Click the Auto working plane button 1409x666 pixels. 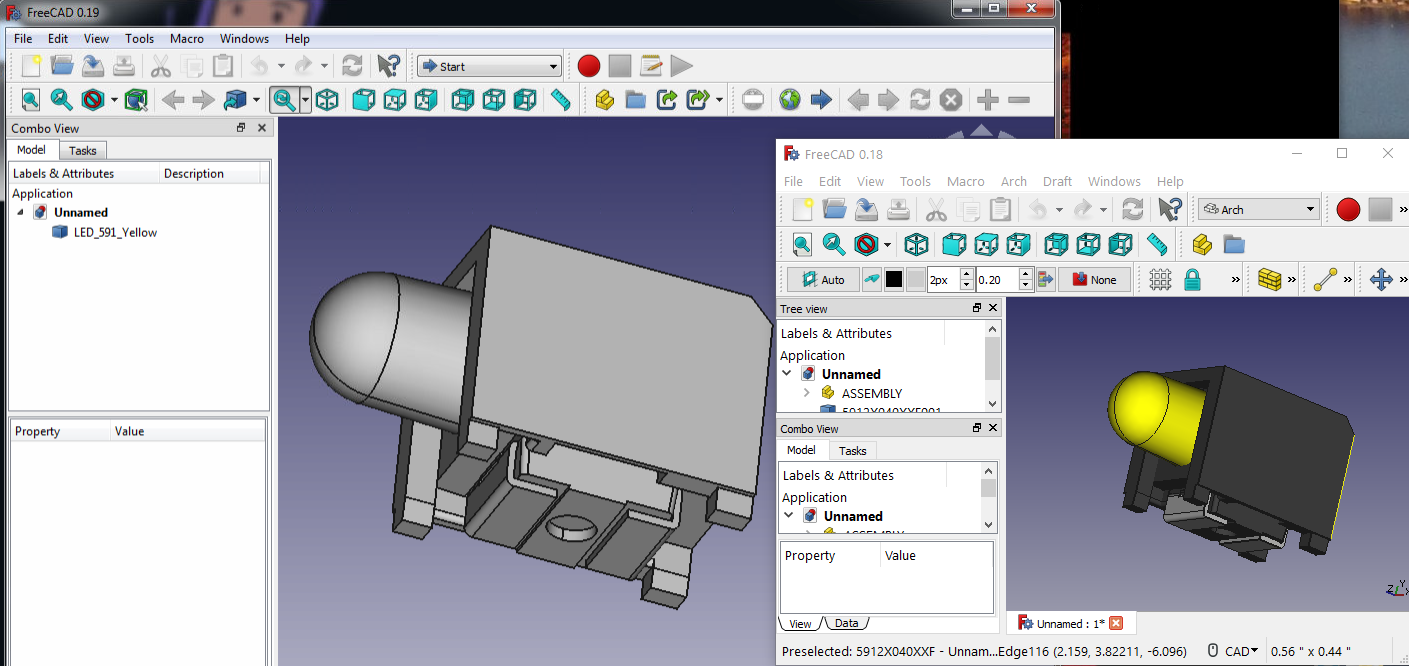pos(822,280)
